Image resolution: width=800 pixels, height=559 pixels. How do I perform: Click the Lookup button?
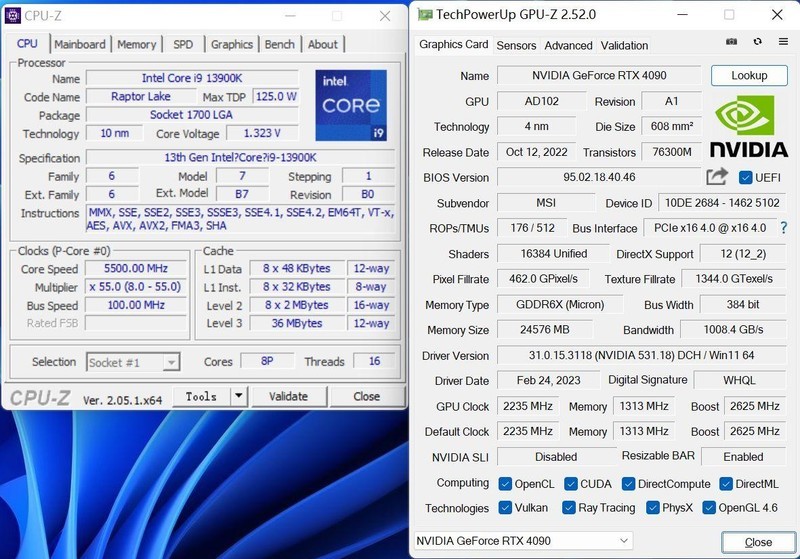[x=748, y=76]
